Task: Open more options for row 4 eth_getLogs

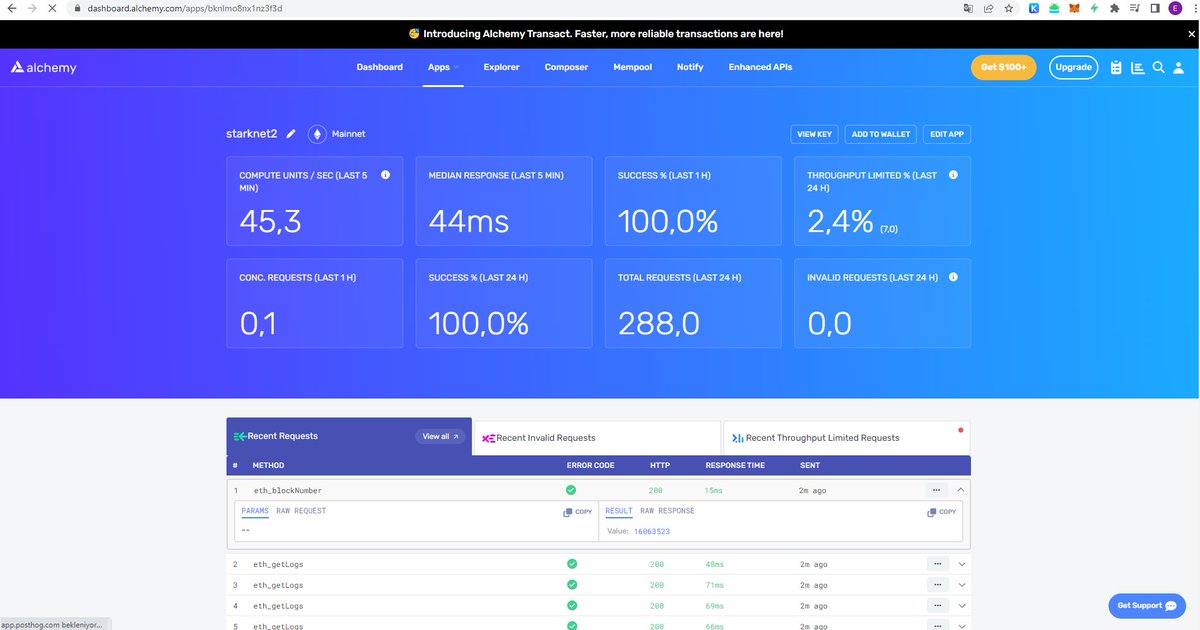Action: [x=936, y=606]
